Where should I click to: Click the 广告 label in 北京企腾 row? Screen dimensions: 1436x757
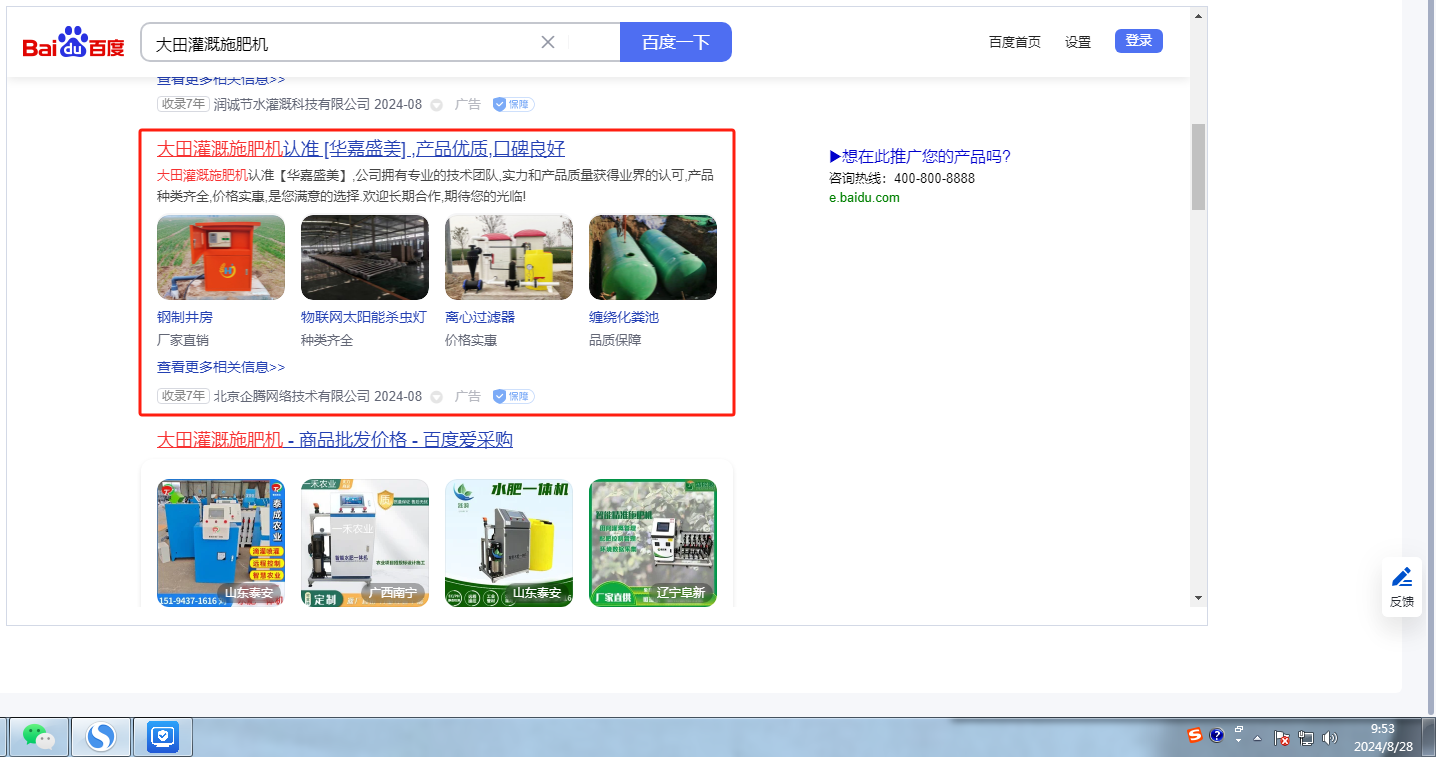coord(468,396)
